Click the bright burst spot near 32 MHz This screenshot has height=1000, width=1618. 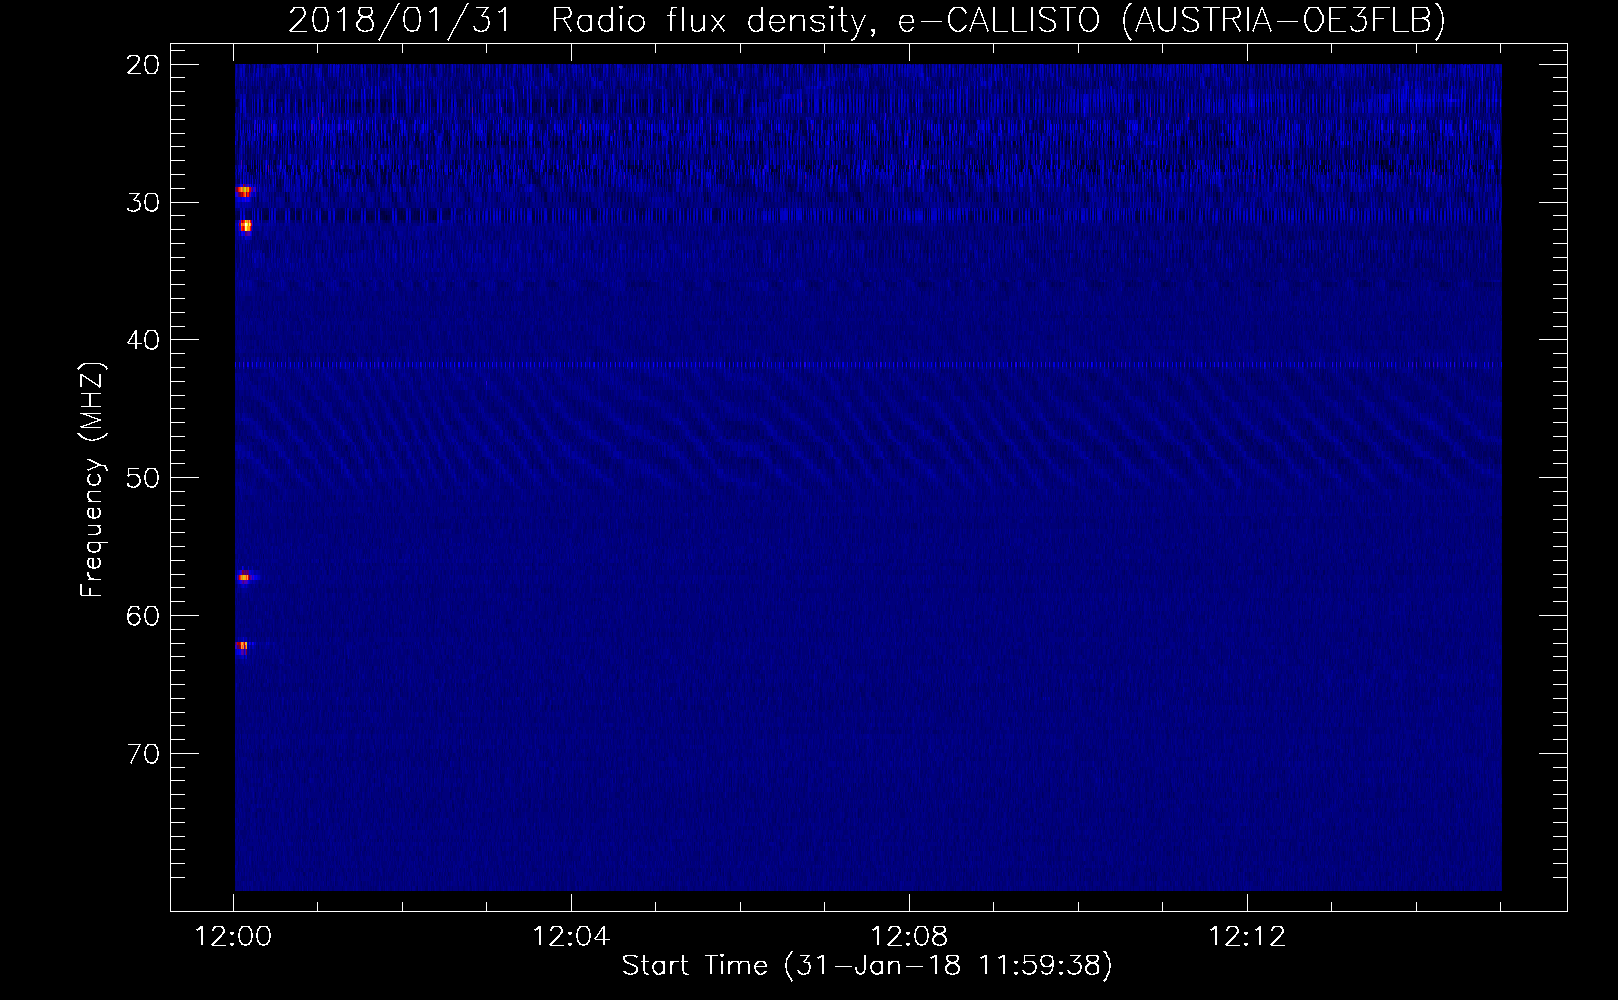click(x=246, y=226)
